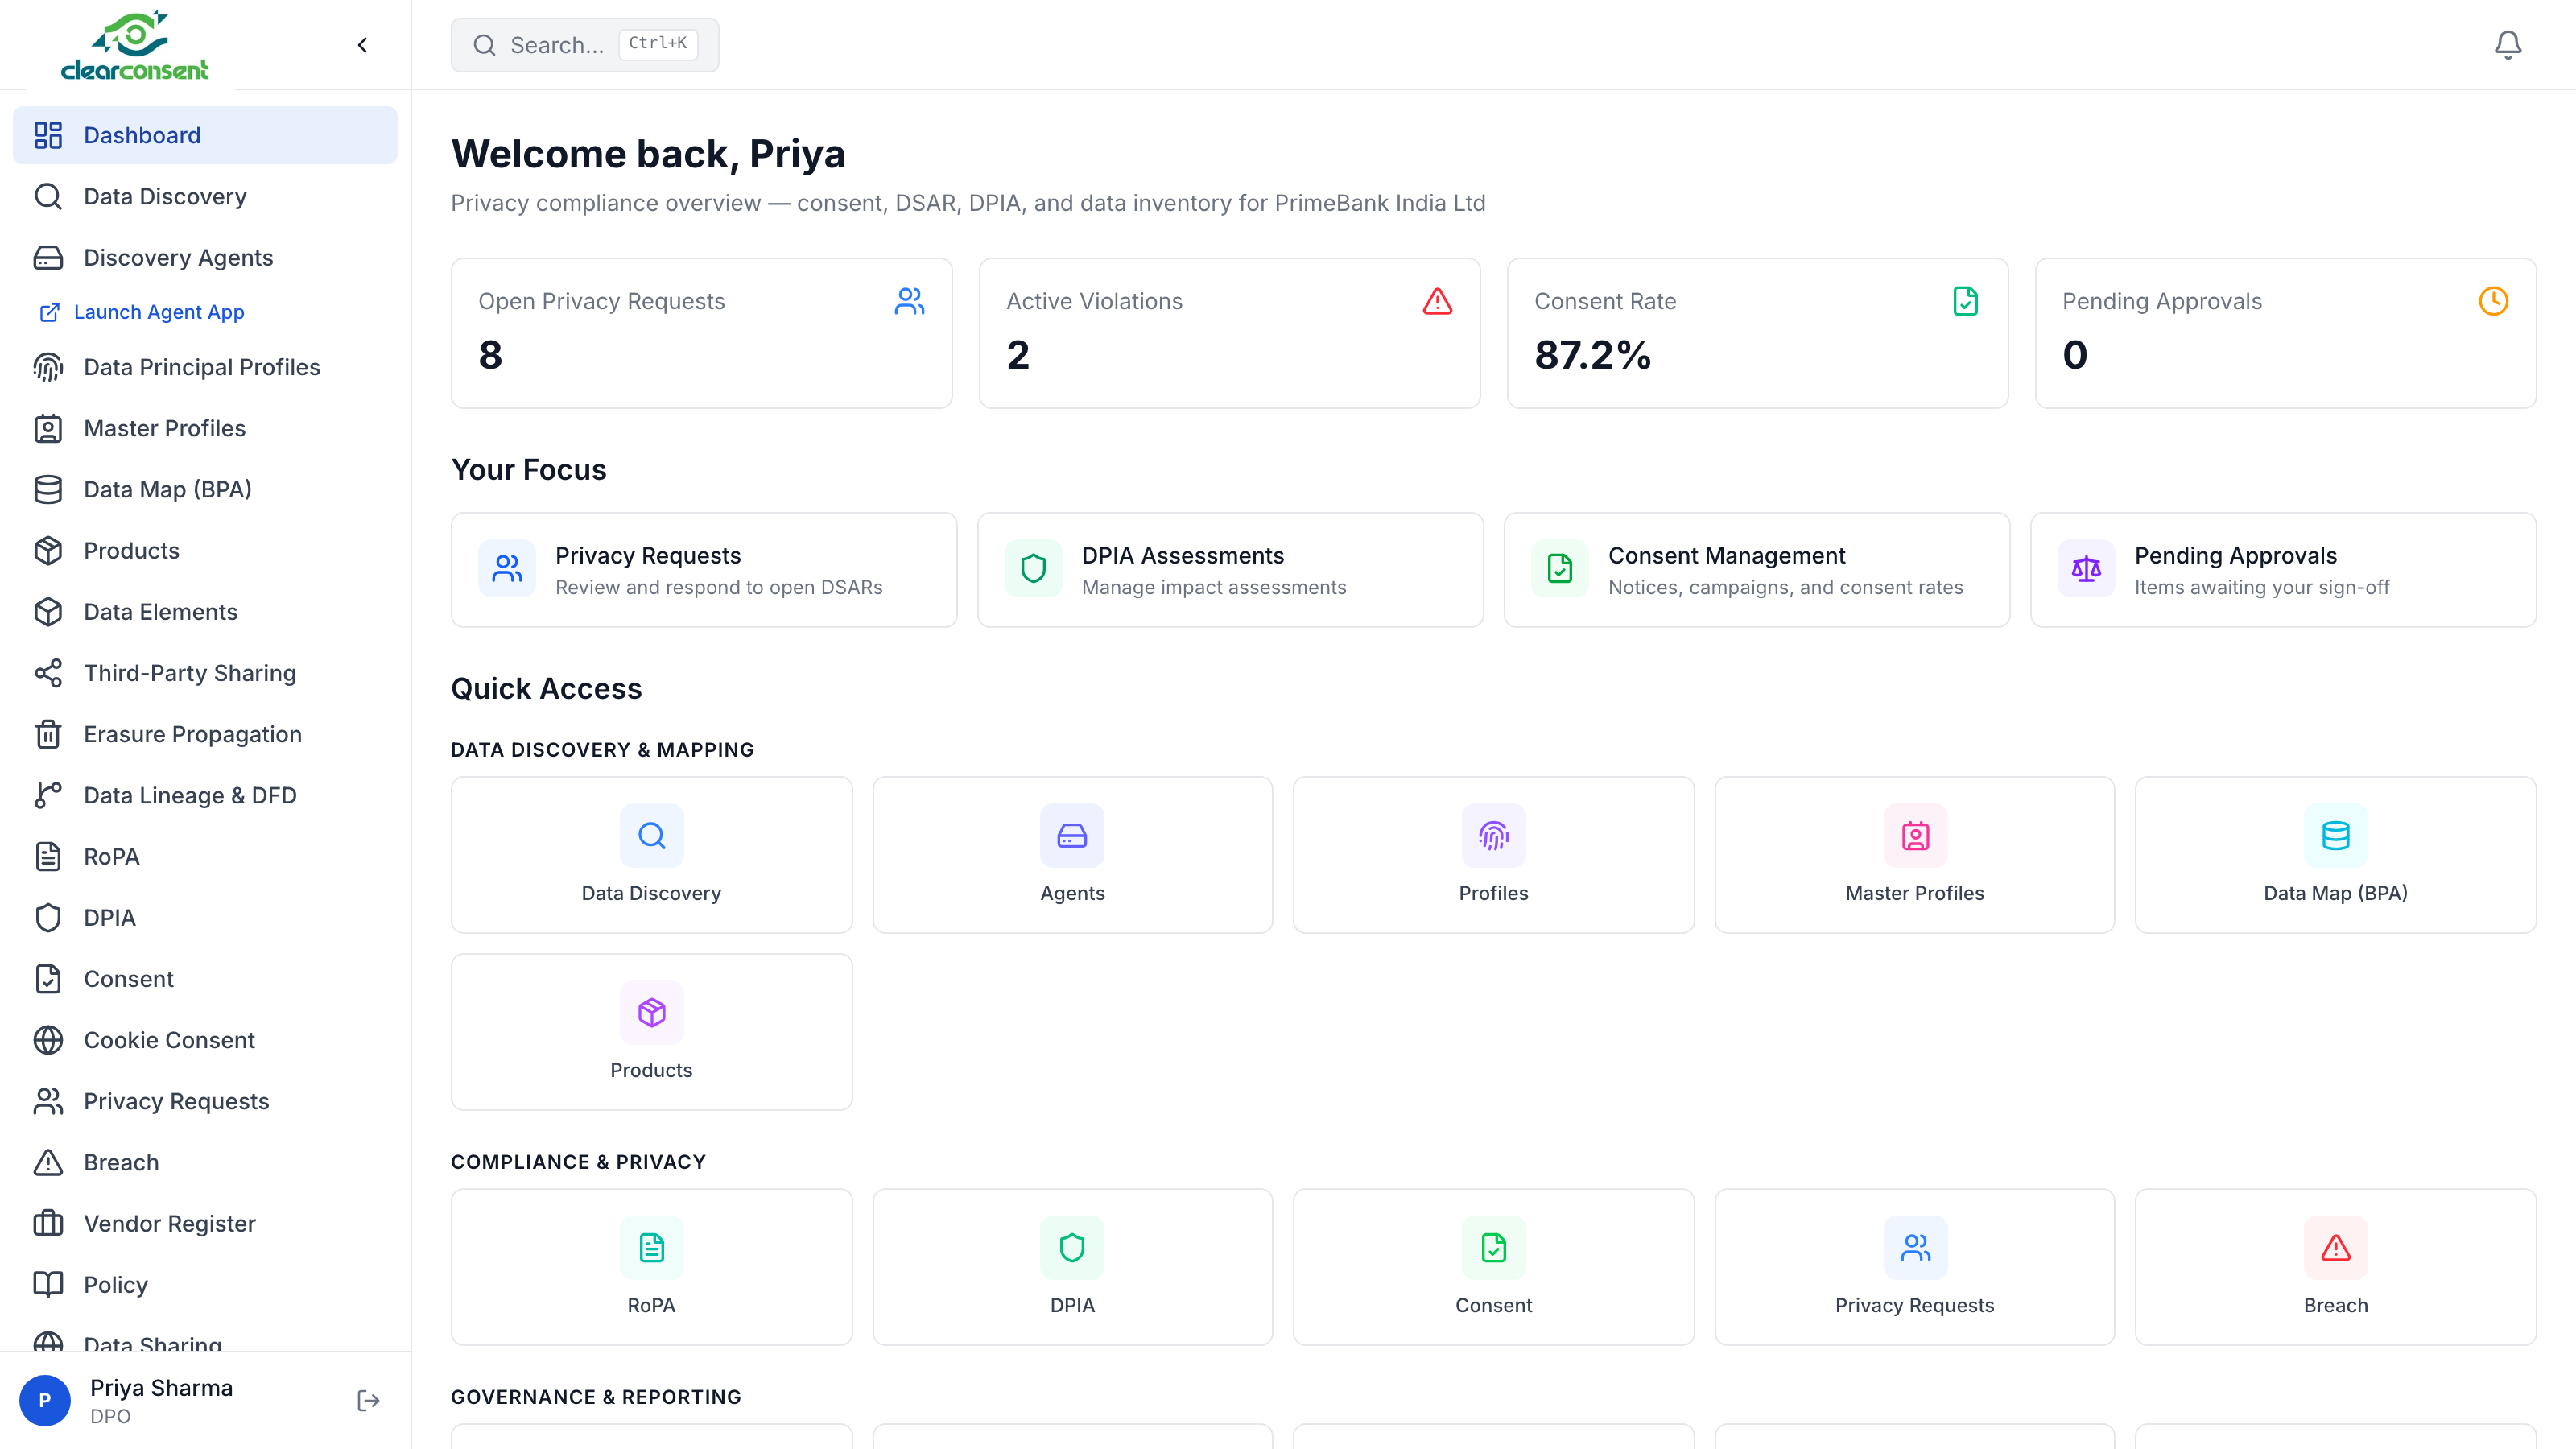Click the Consent Rate value 87.2%

coord(1592,355)
